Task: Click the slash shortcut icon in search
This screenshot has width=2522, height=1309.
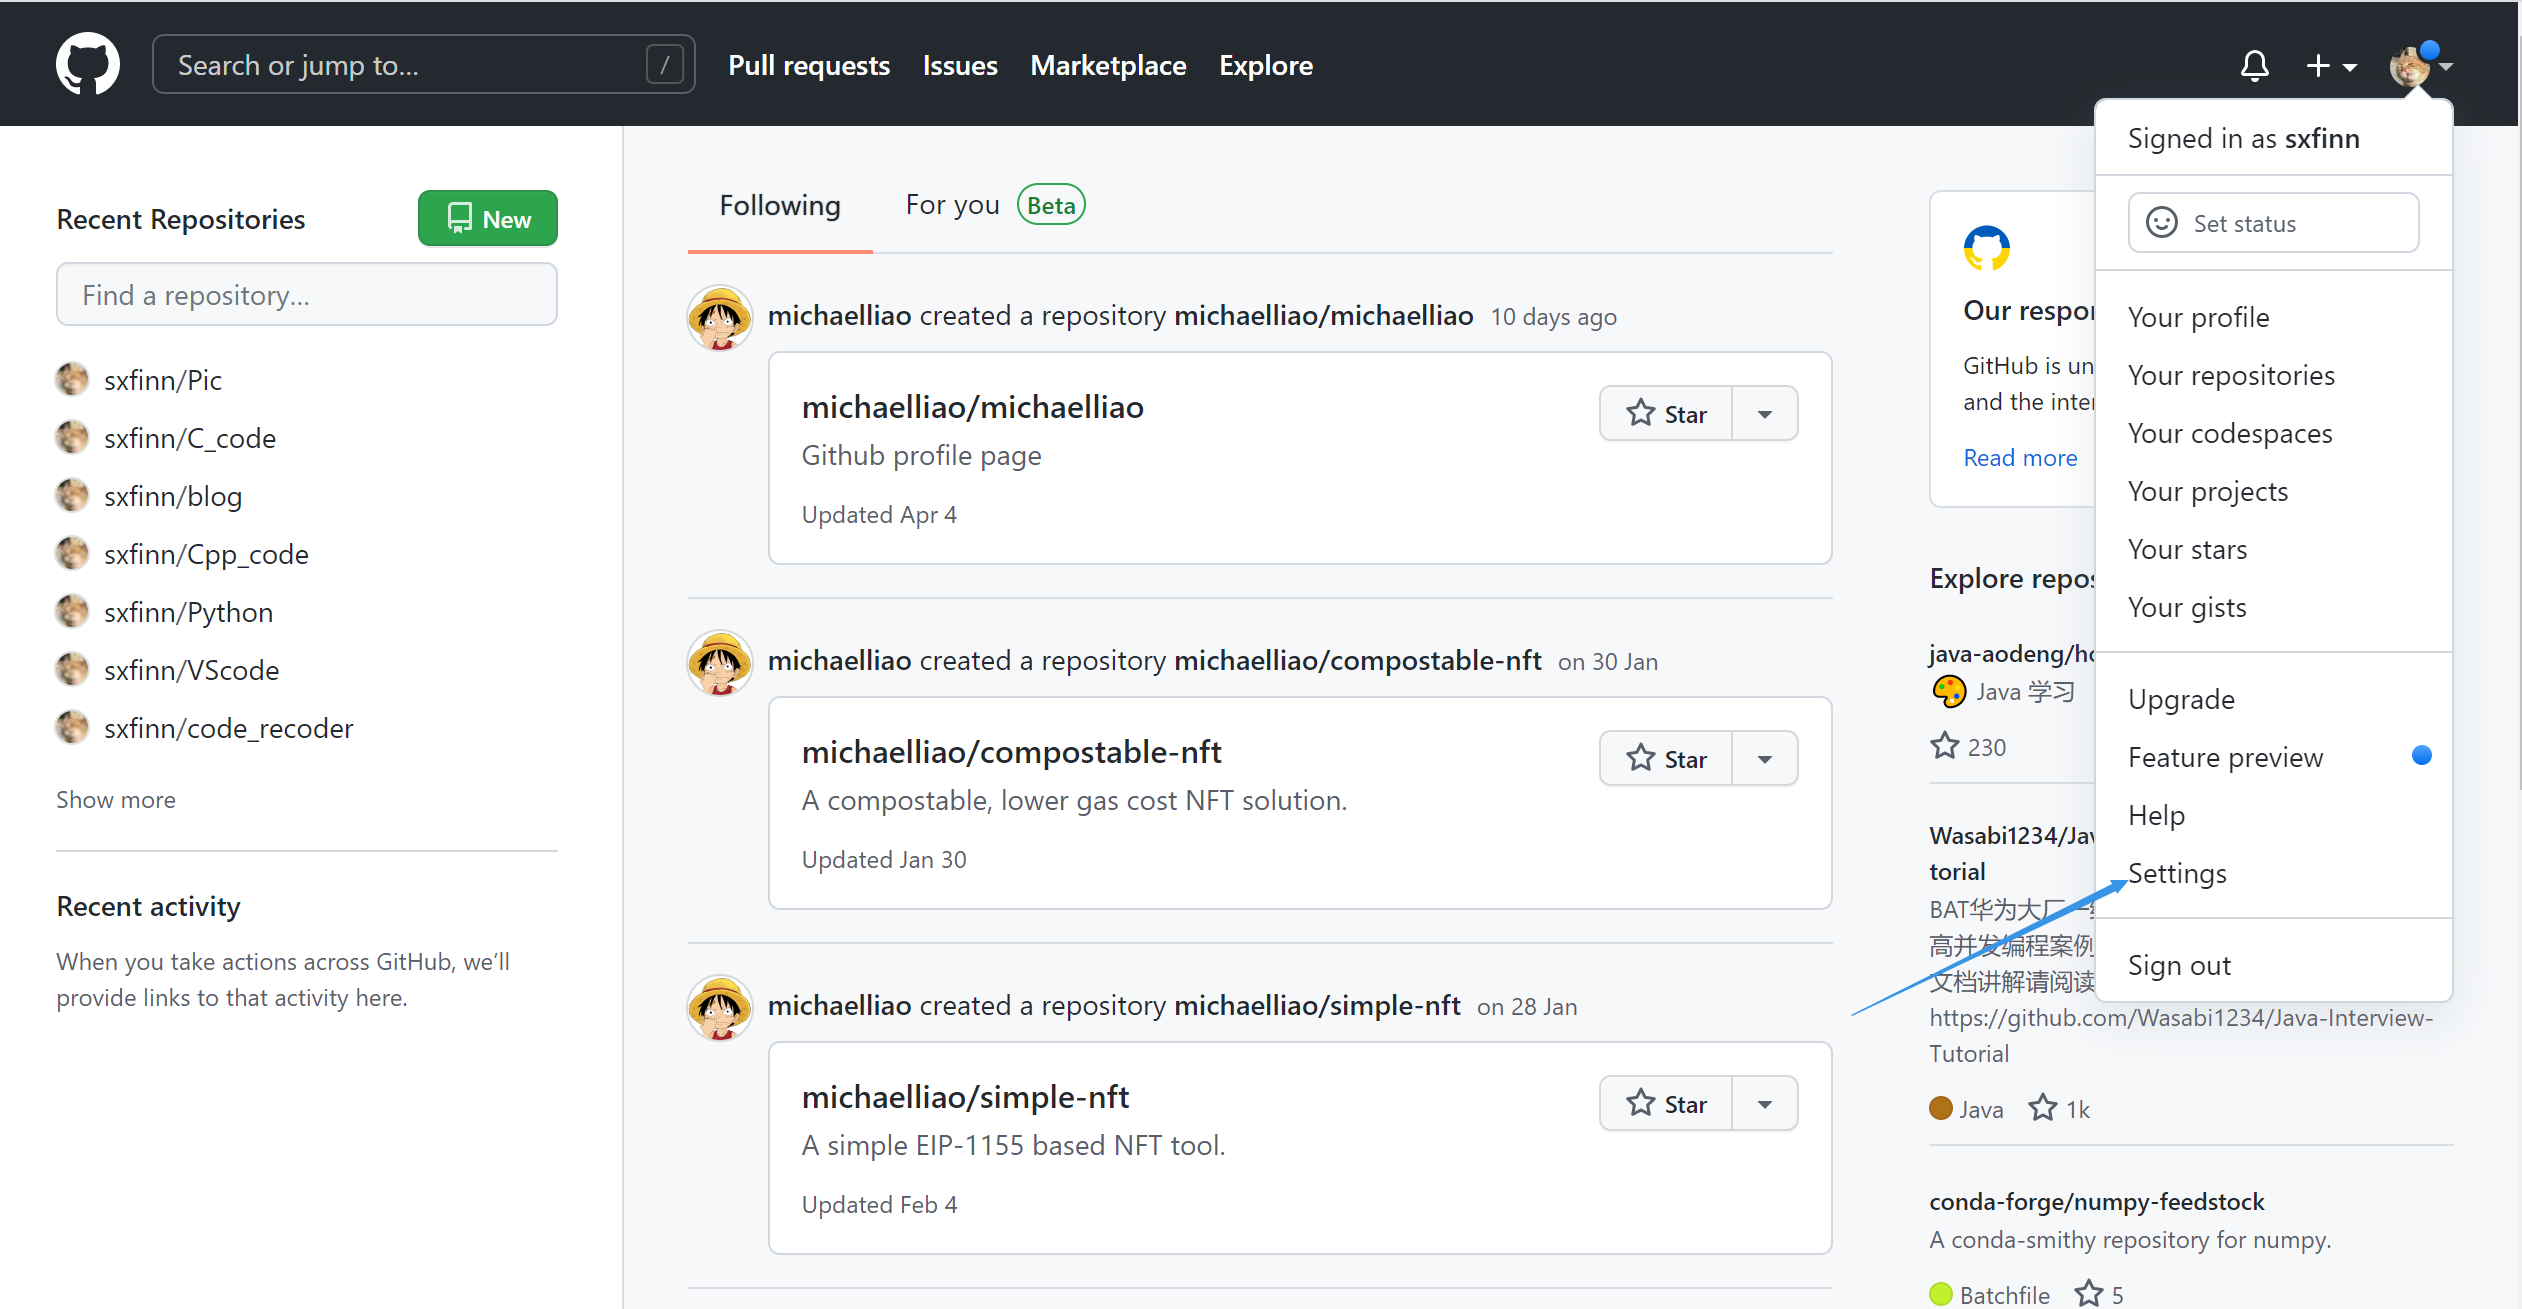Action: point(664,65)
